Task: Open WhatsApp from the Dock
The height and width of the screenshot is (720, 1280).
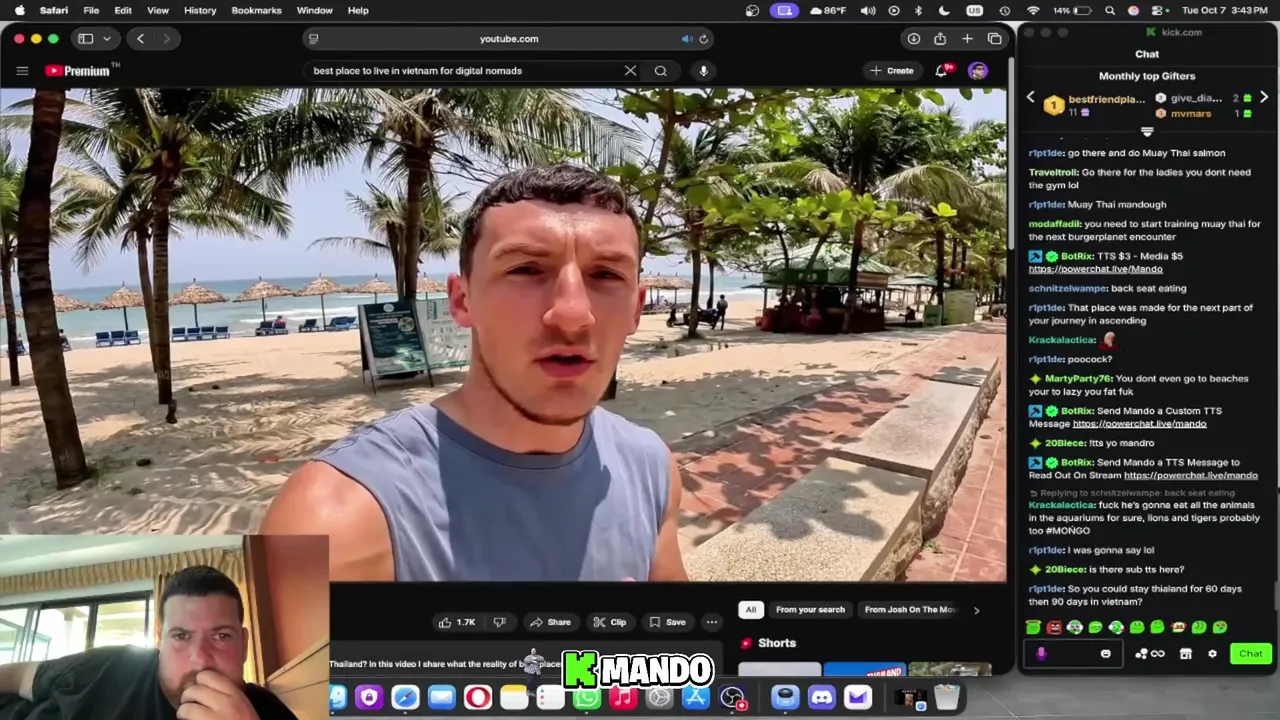Action: [x=587, y=699]
